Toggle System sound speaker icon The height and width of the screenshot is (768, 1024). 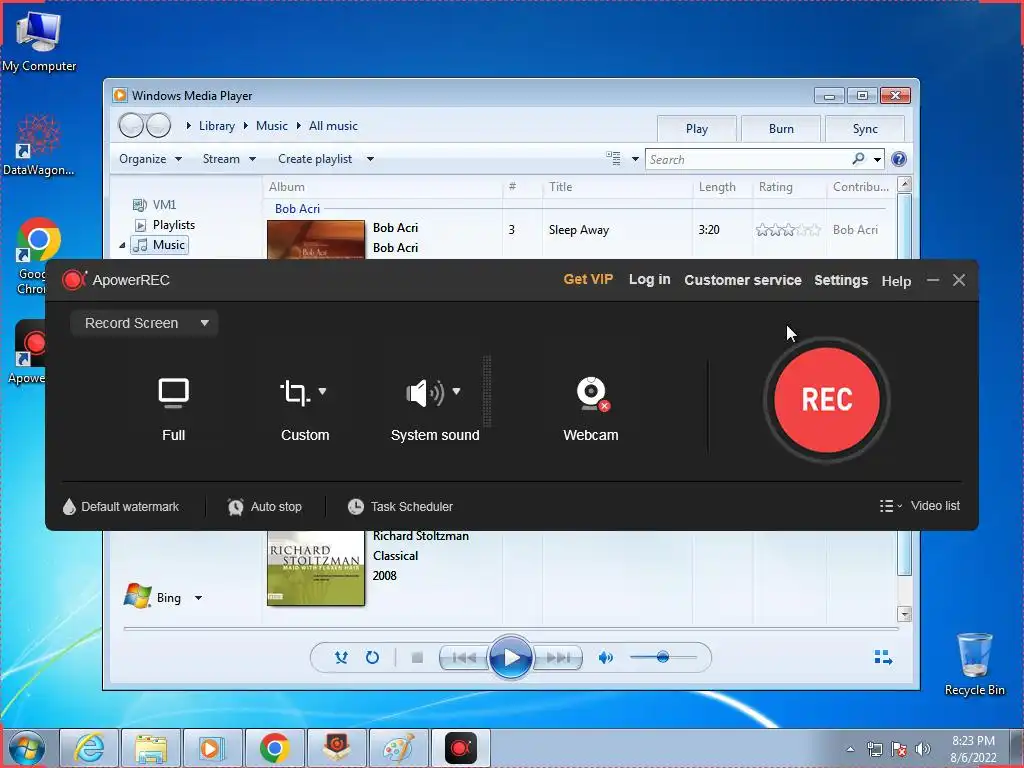pos(424,393)
